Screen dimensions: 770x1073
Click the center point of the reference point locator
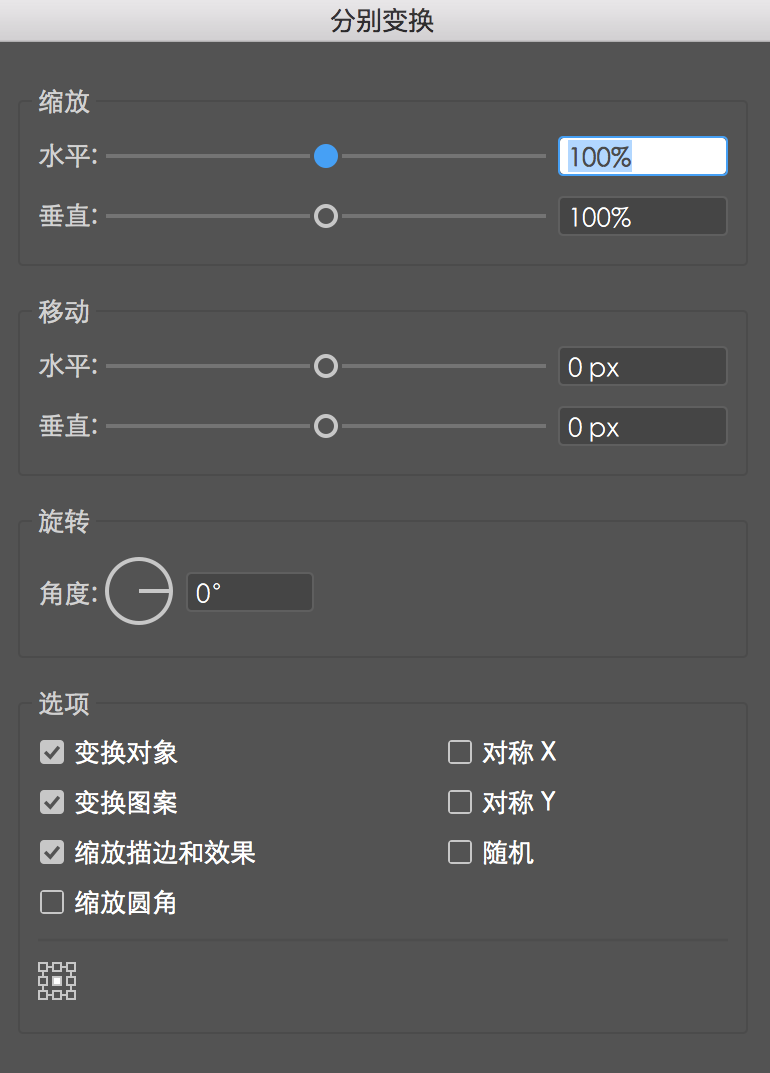click(x=57, y=982)
